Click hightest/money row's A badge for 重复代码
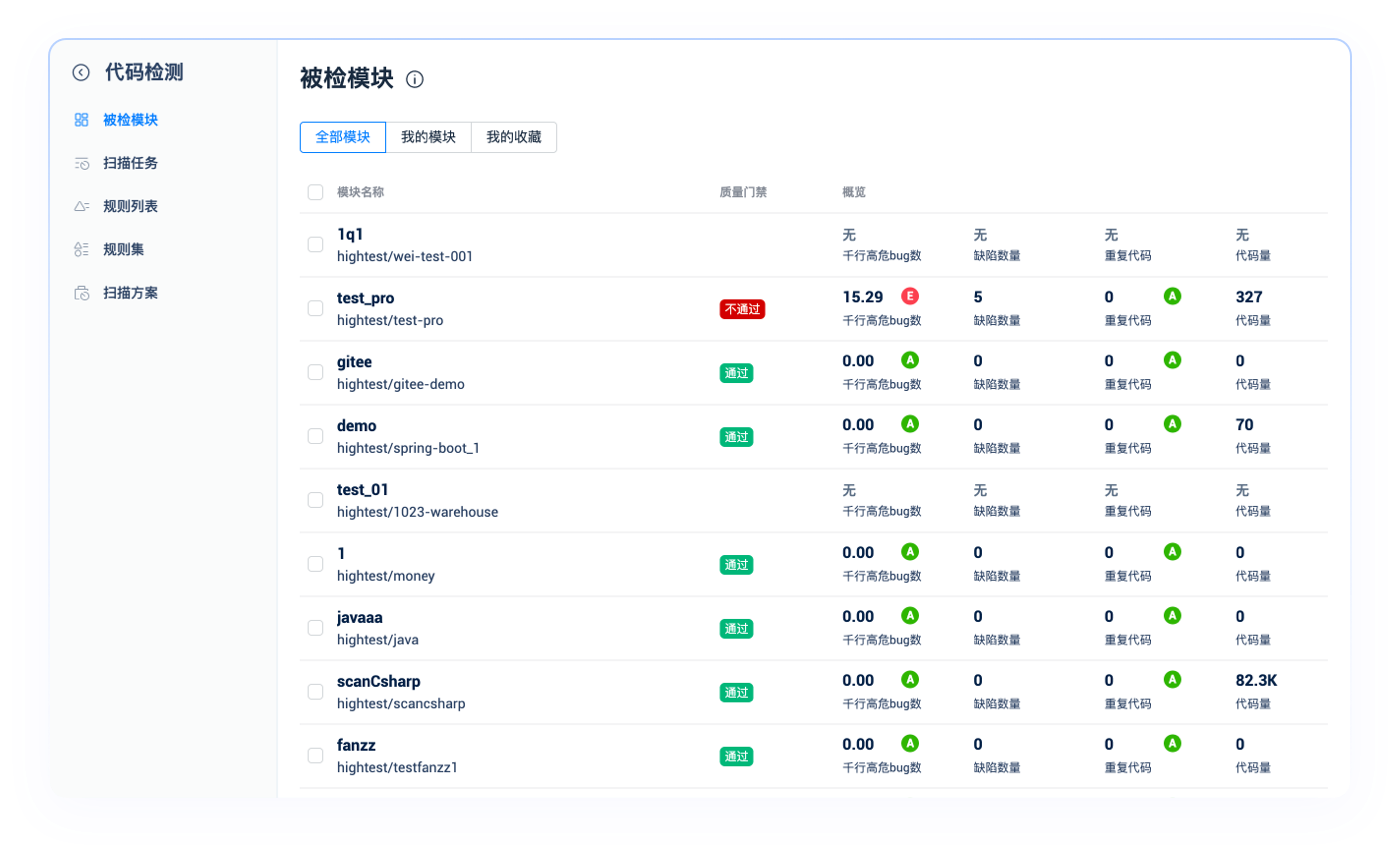The image size is (1400, 858). click(1172, 551)
